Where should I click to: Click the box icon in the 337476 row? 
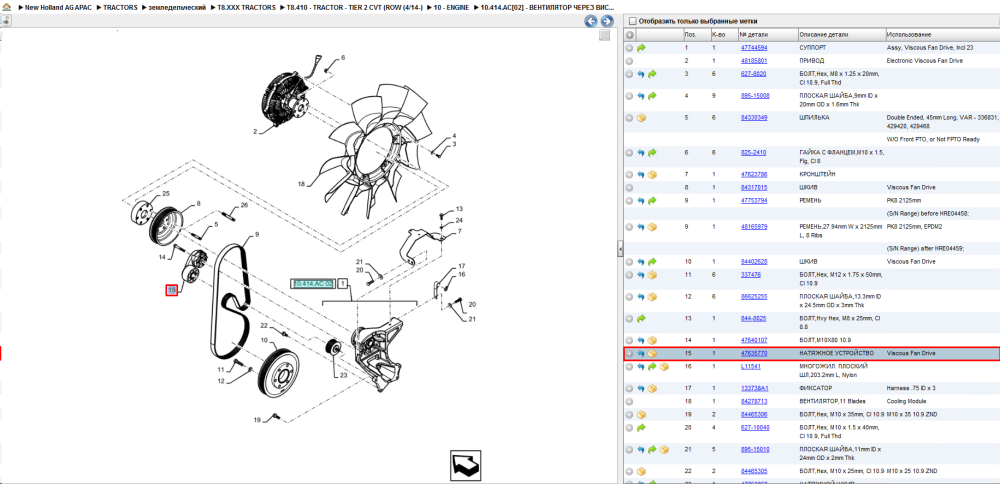[652, 275]
